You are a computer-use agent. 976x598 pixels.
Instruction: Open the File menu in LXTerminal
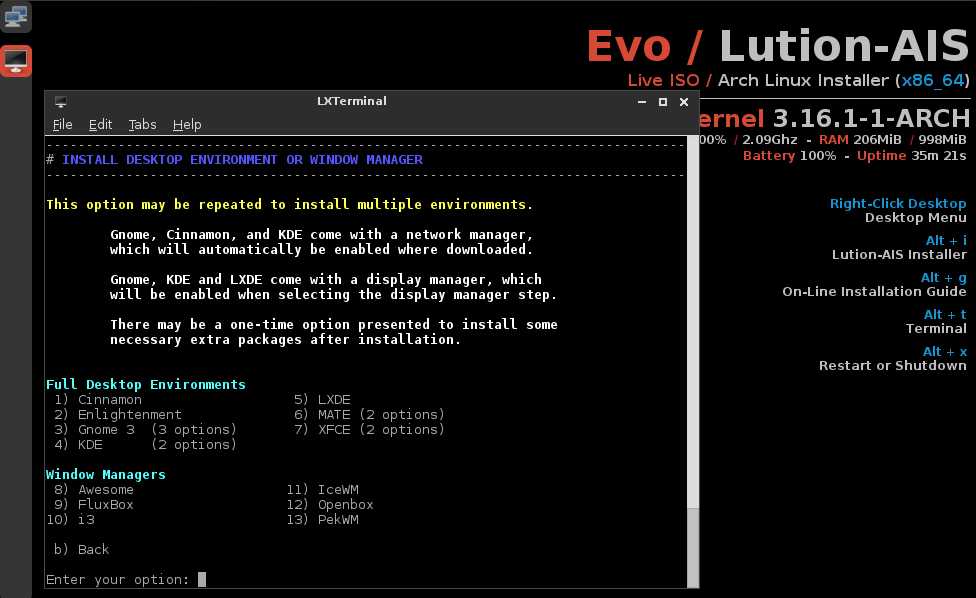point(62,124)
